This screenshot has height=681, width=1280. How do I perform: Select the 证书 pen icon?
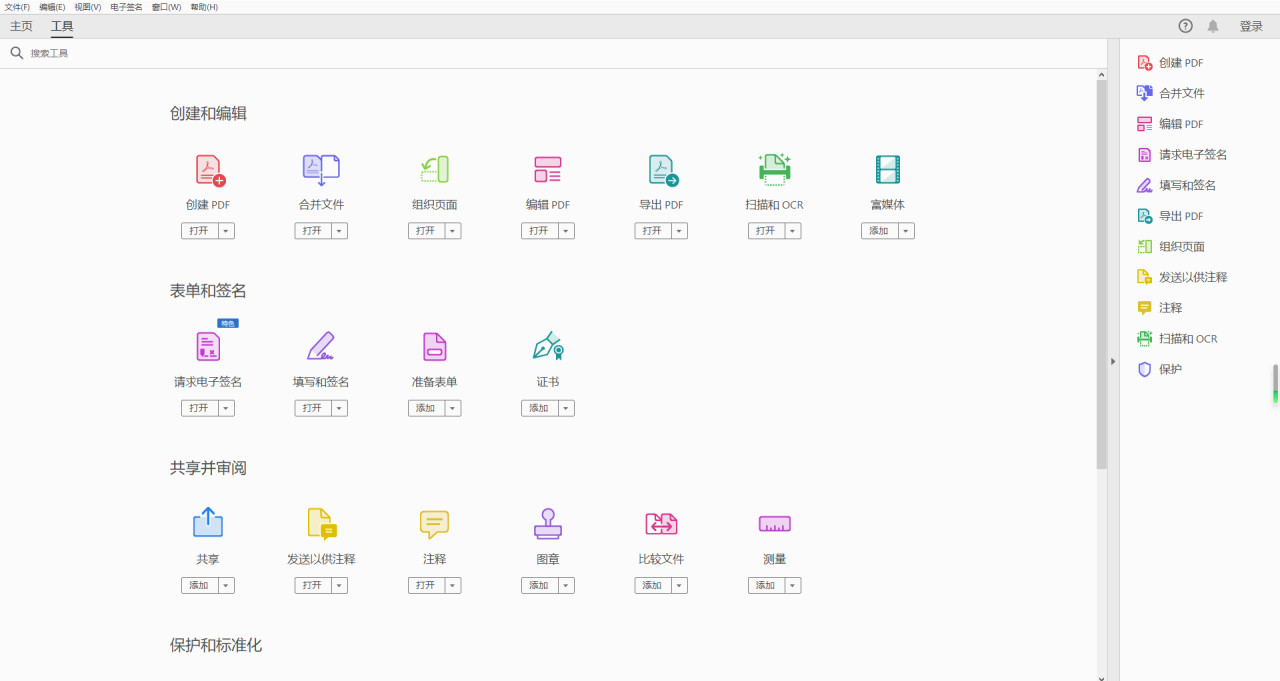coord(547,347)
